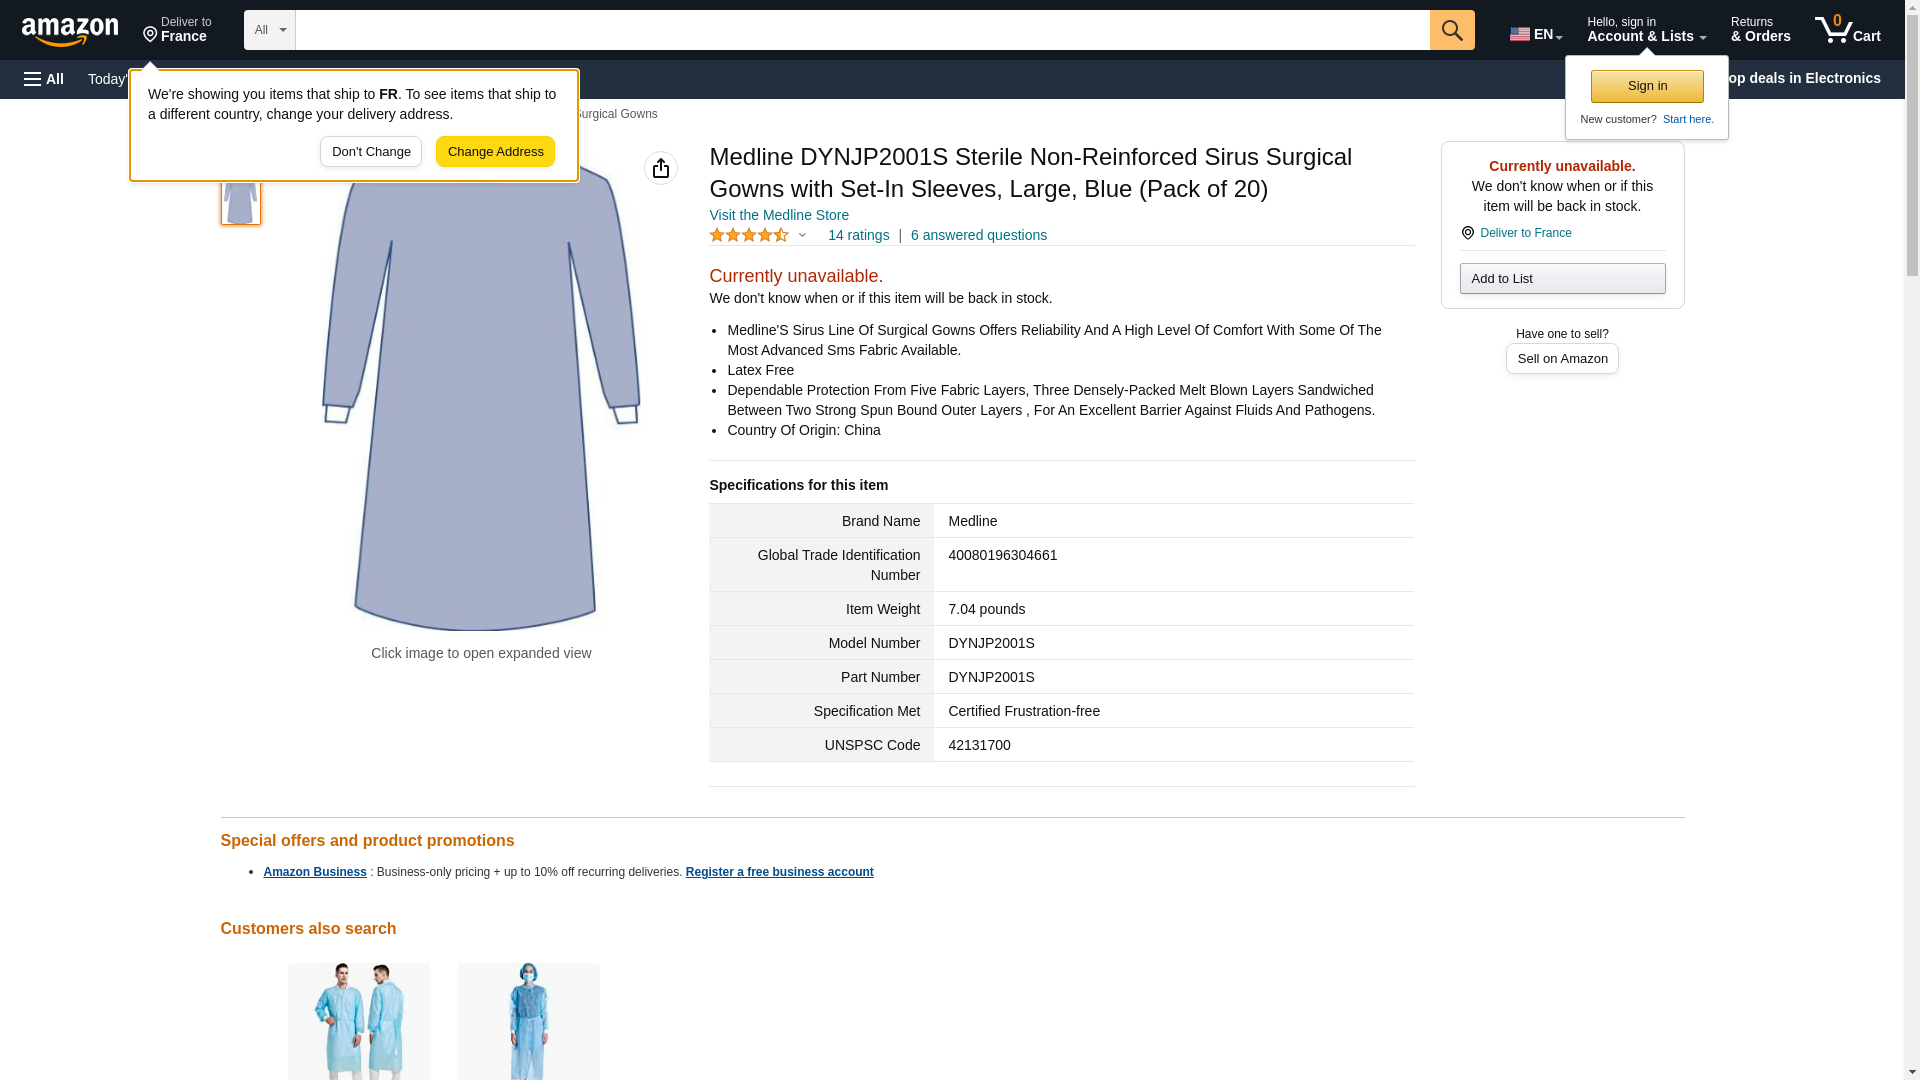Click Don't Change button

click(x=371, y=152)
